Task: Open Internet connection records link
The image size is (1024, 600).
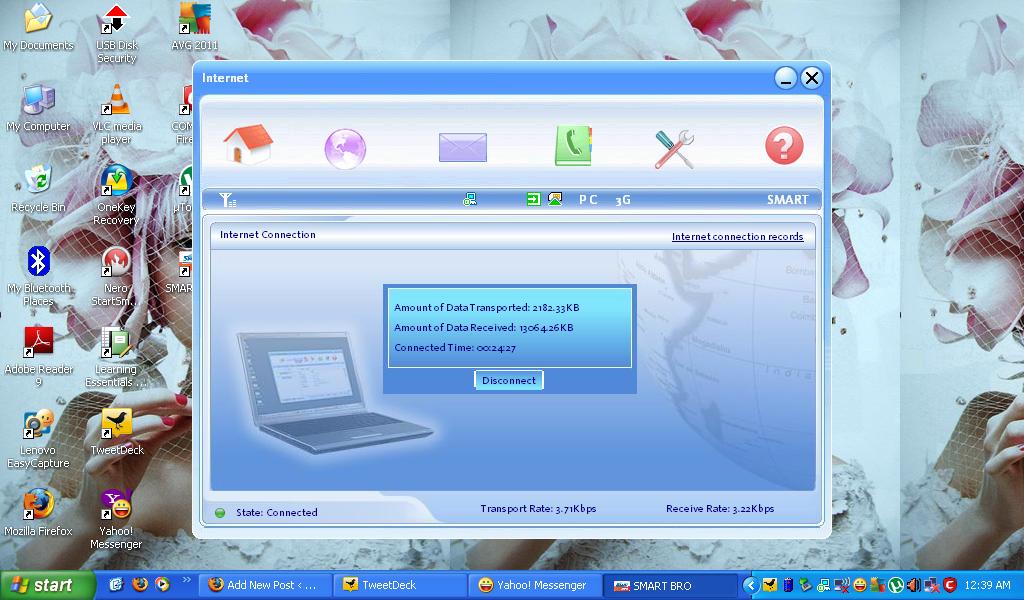Action: (x=737, y=237)
